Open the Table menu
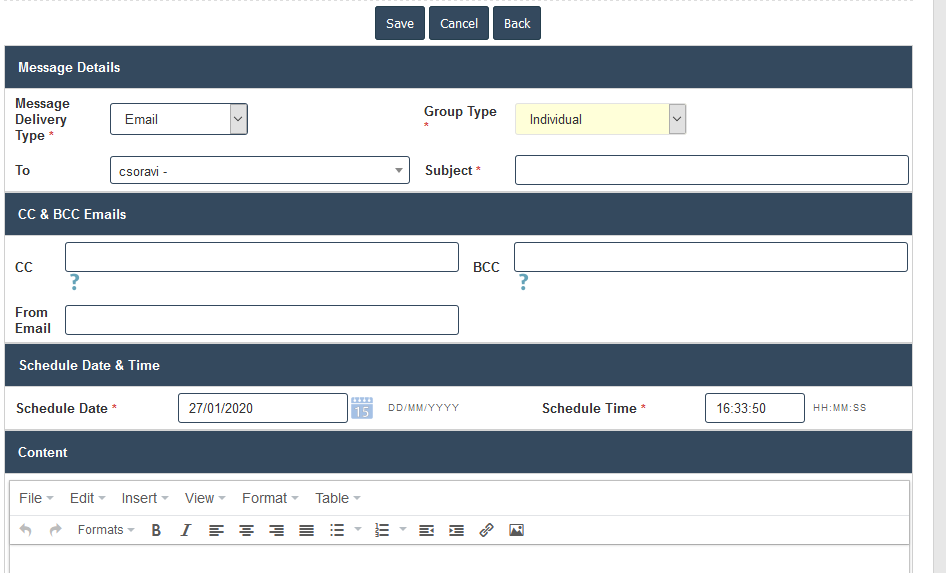 pyautogui.click(x=337, y=498)
